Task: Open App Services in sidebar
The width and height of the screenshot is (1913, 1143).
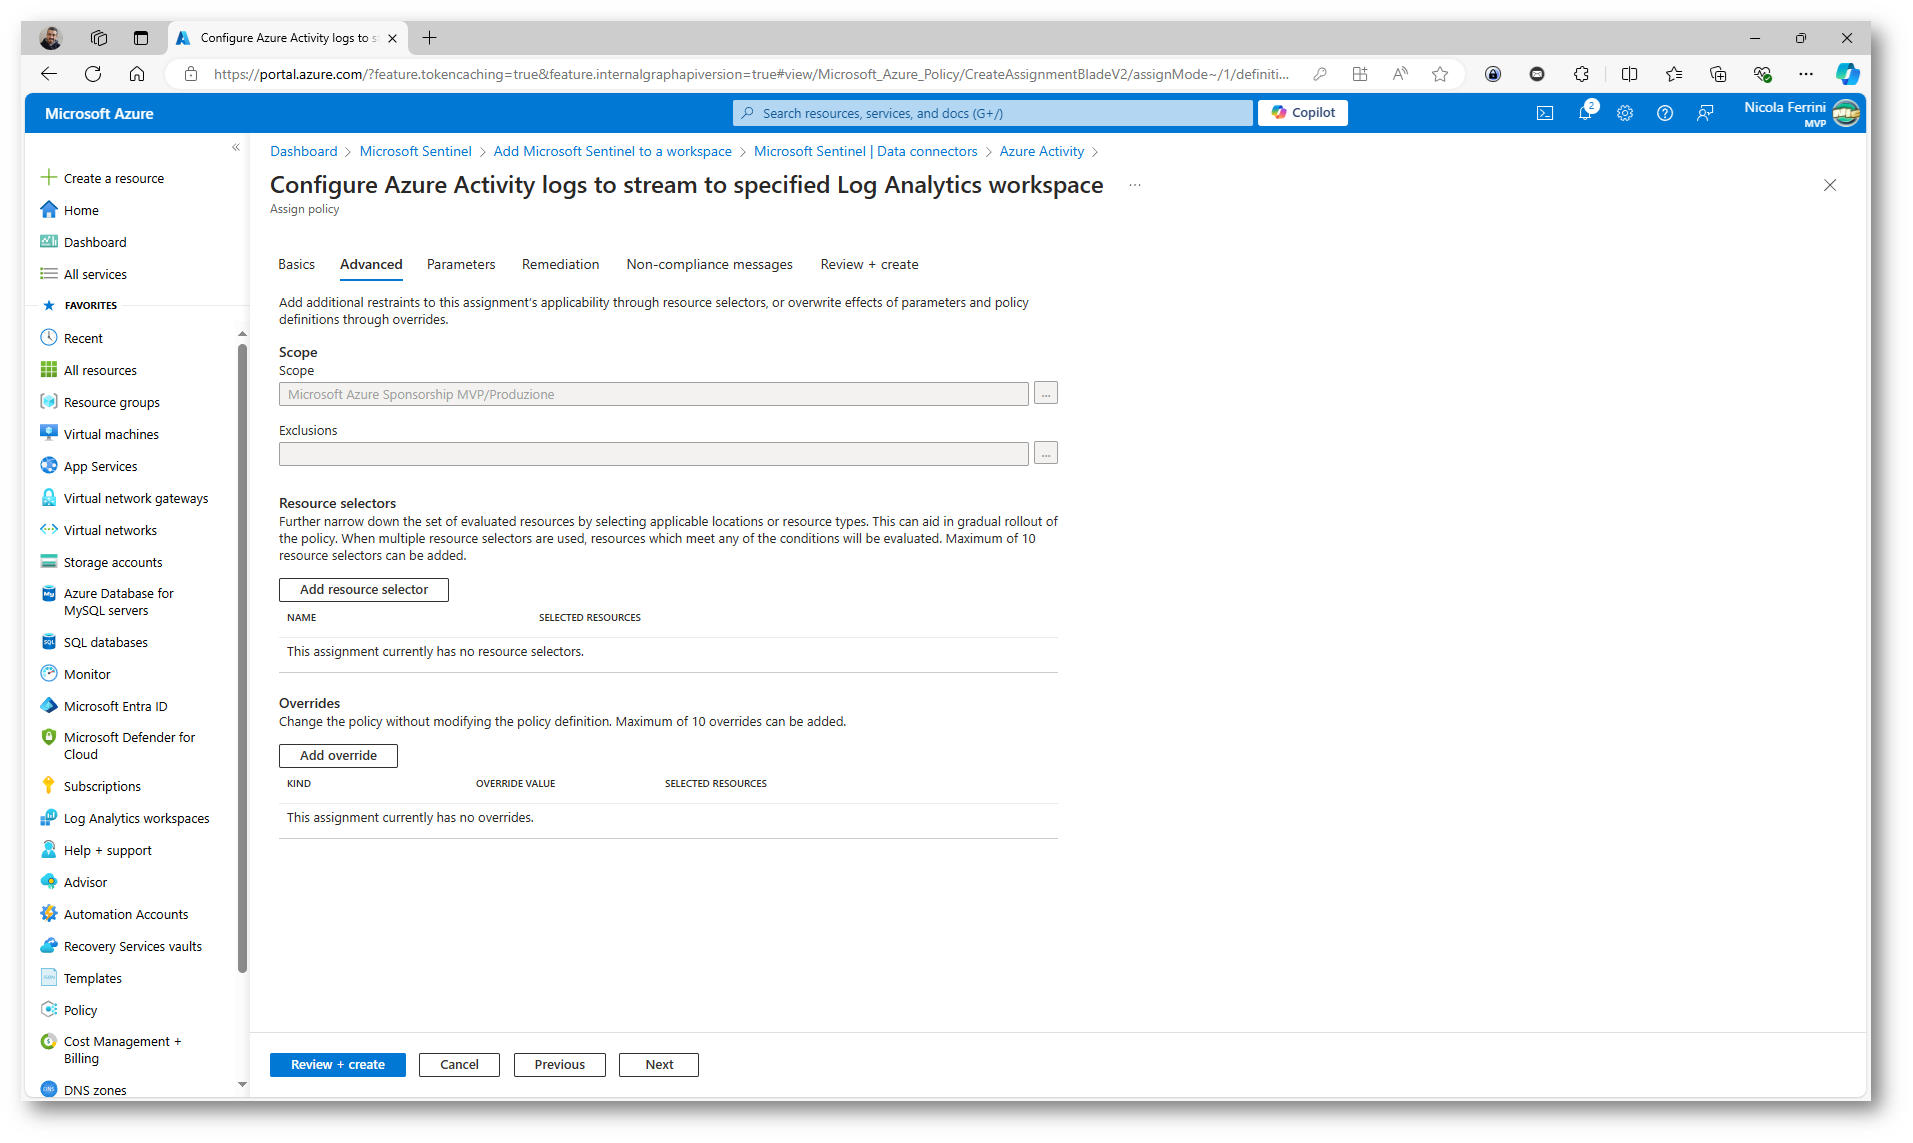Action: (x=100, y=466)
